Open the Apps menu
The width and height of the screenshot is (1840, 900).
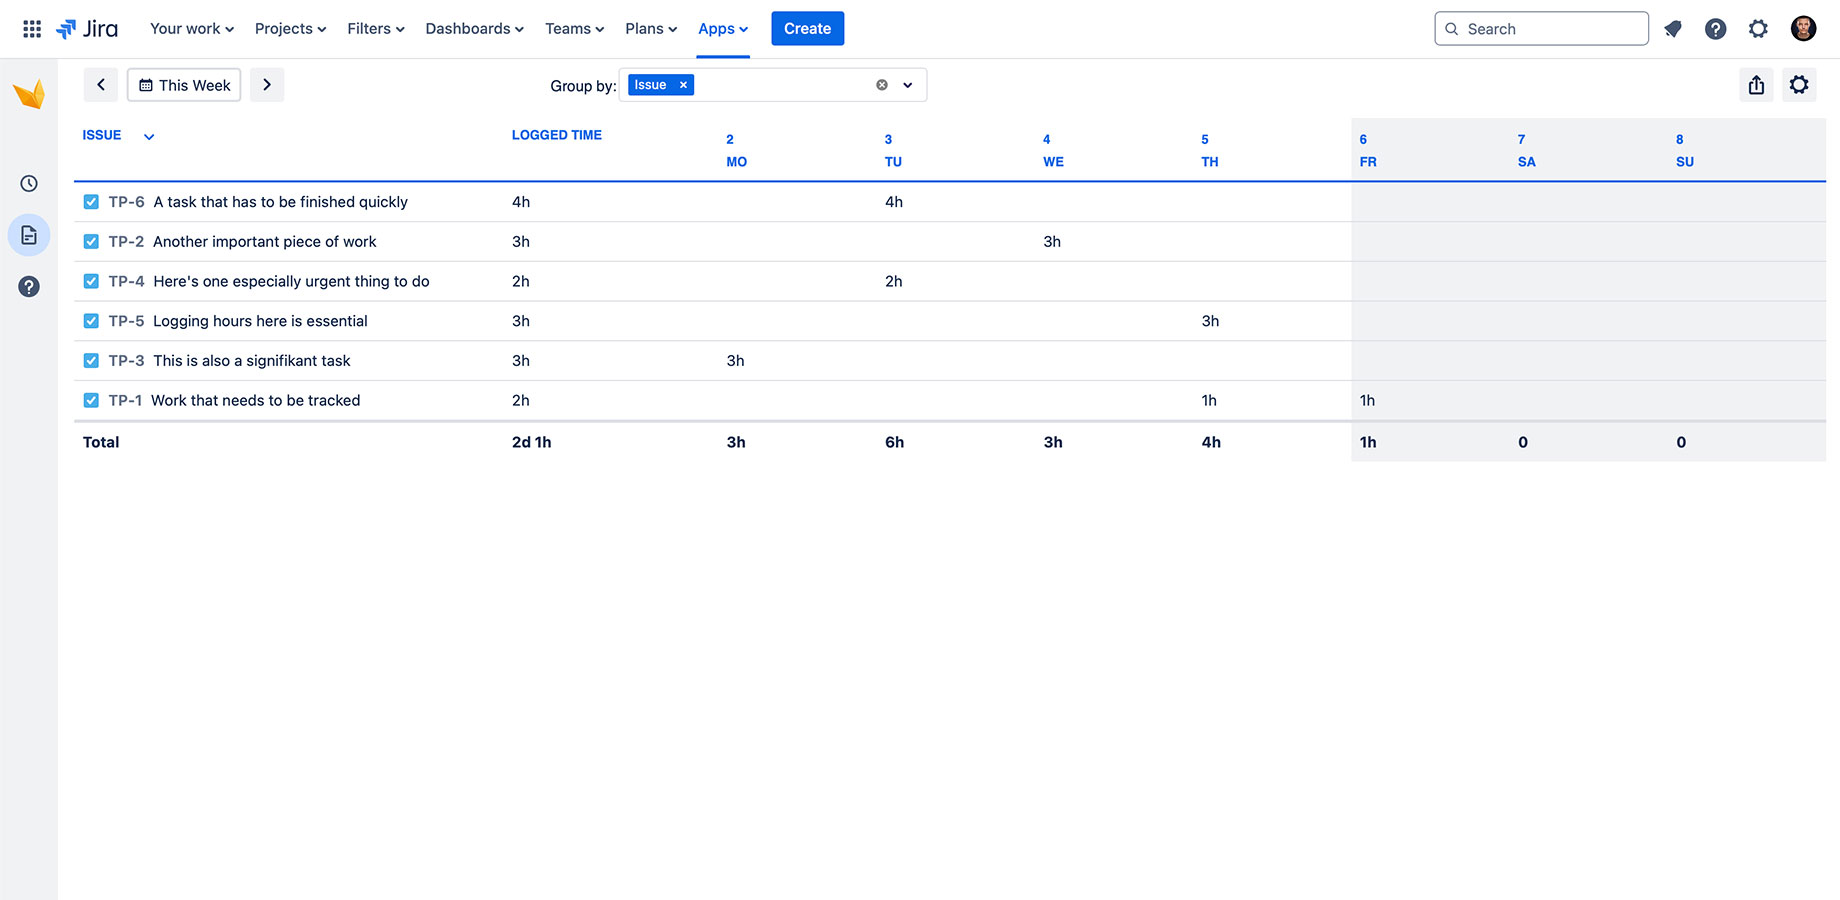tap(723, 29)
